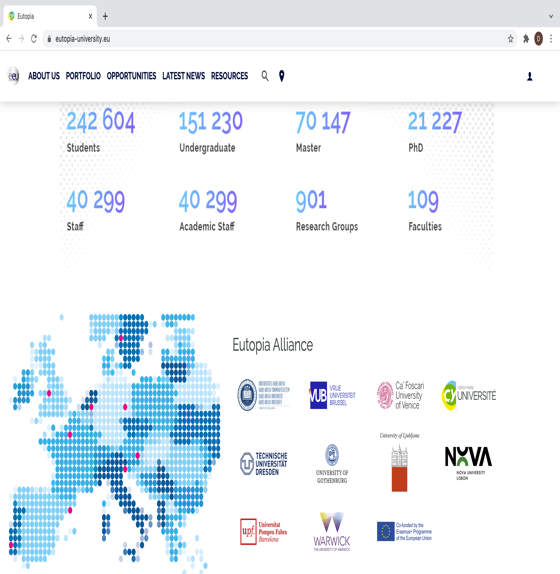The height and width of the screenshot is (574, 560).
Task: Click the Ca' Foscari University of Venice logo
Action: coord(400,395)
